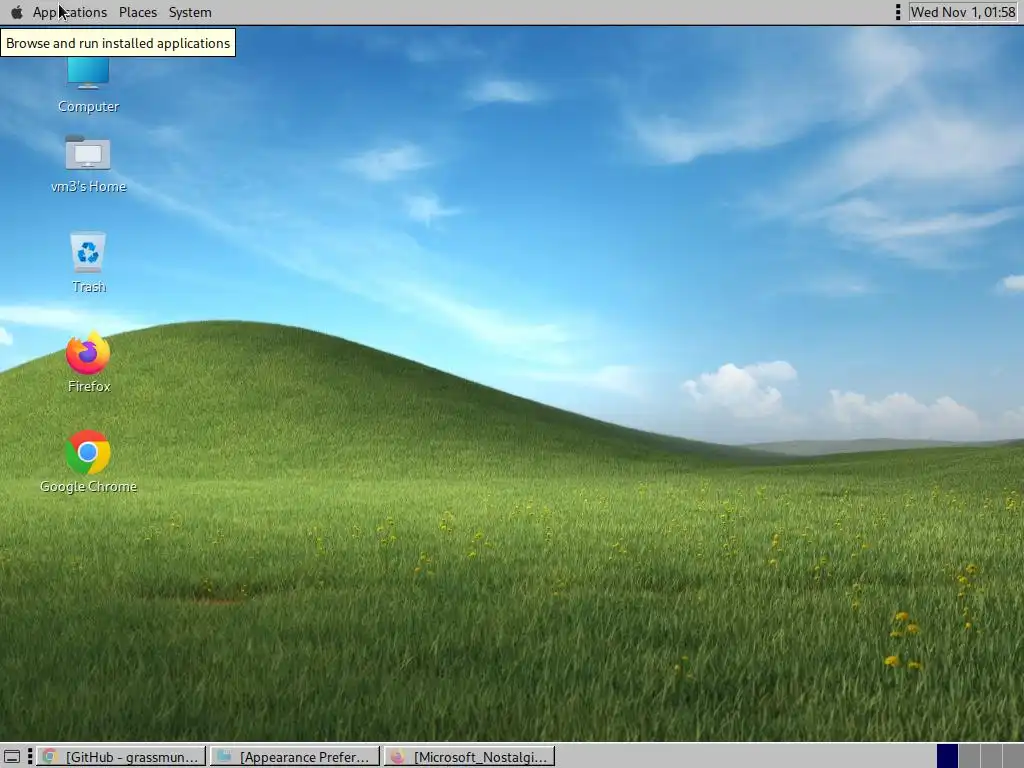Click the "Google Chrome" label text
This screenshot has width=1024, height=768.
tap(88, 487)
